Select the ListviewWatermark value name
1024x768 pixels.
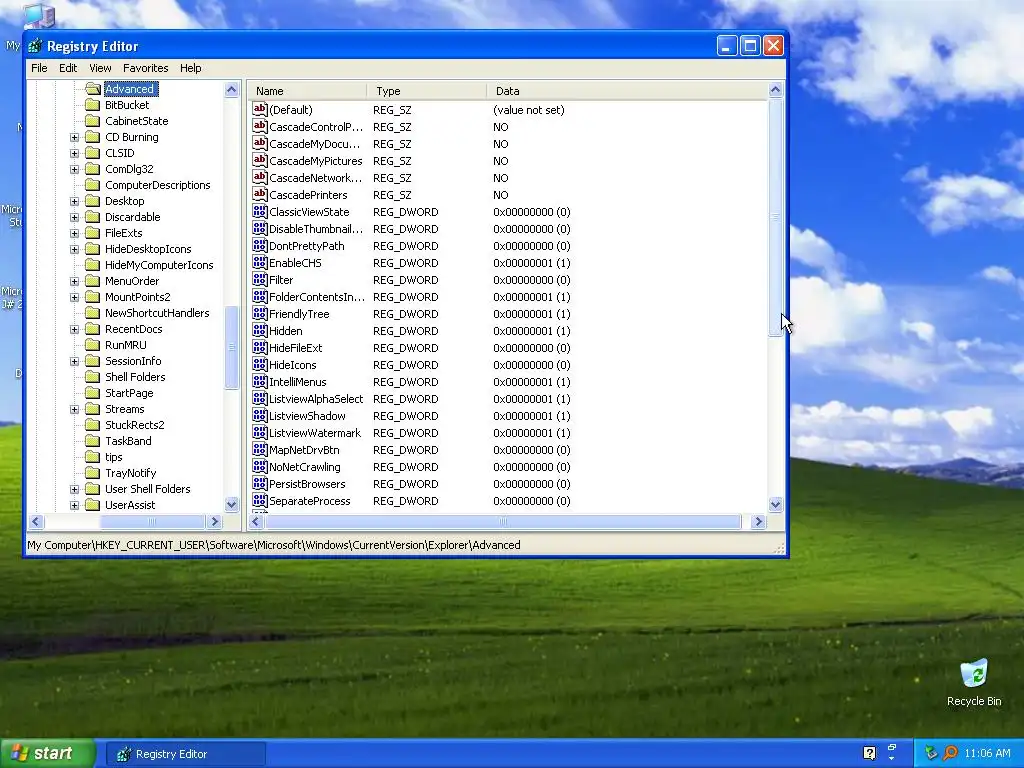[315, 433]
